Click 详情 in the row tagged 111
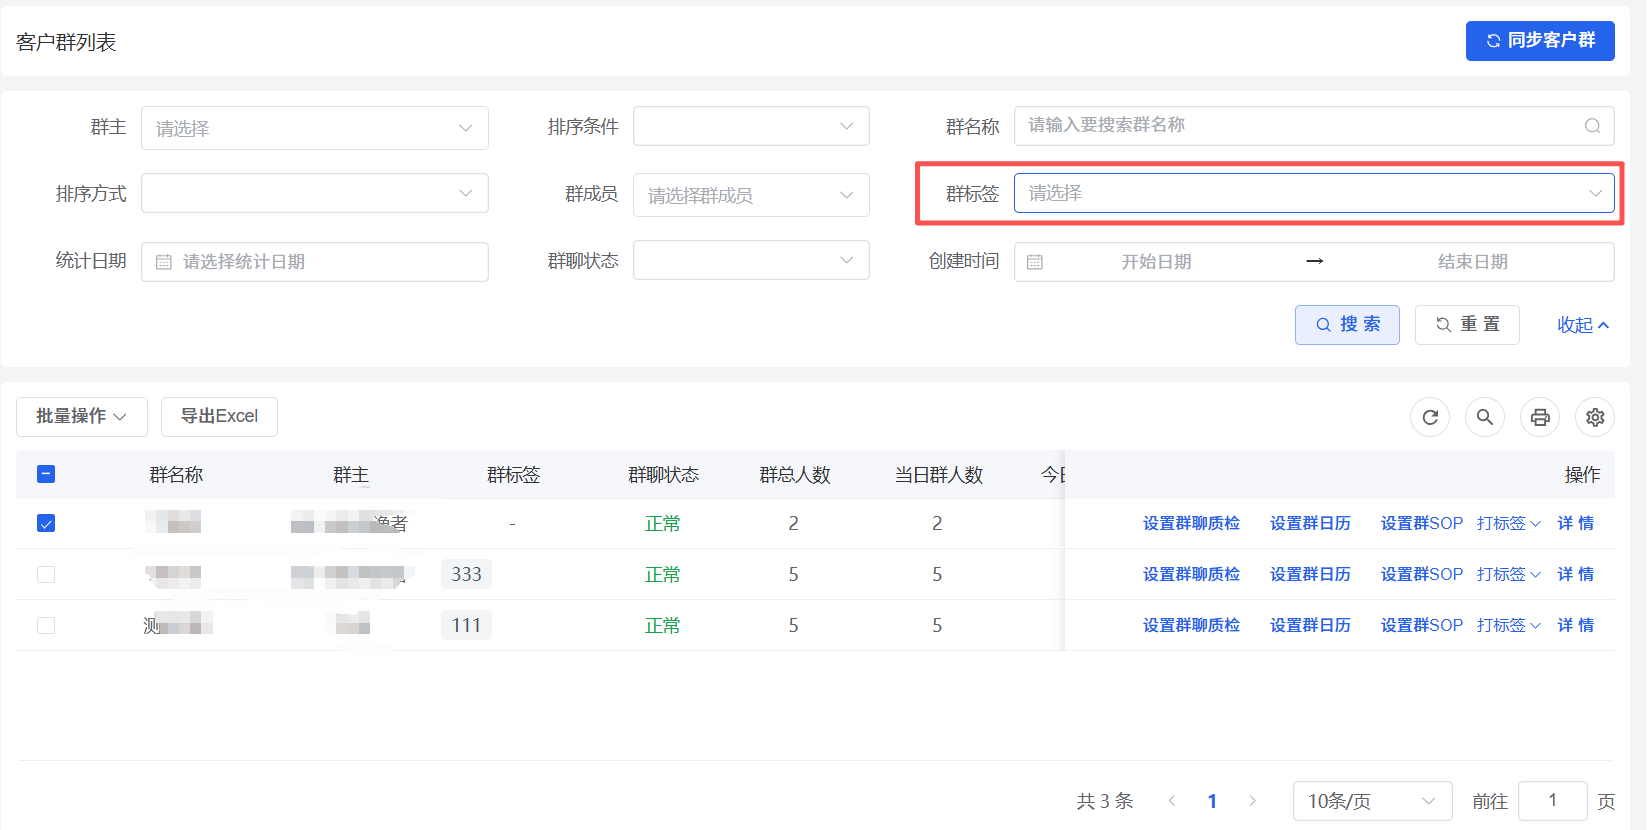Viewport: 1650px width, 830px height. click(x=1576, y=625)
